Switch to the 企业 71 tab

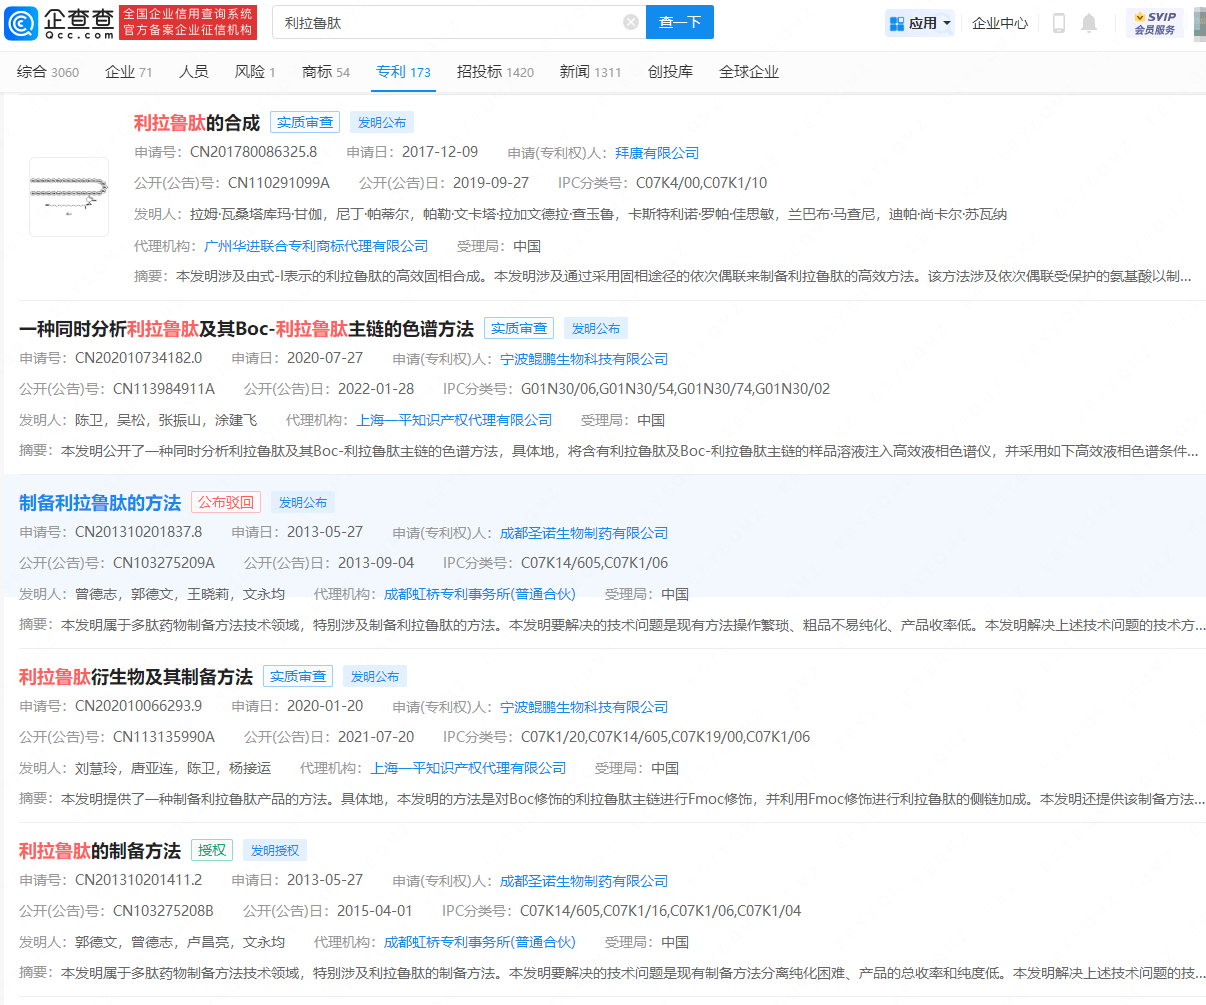coord(129,72)
